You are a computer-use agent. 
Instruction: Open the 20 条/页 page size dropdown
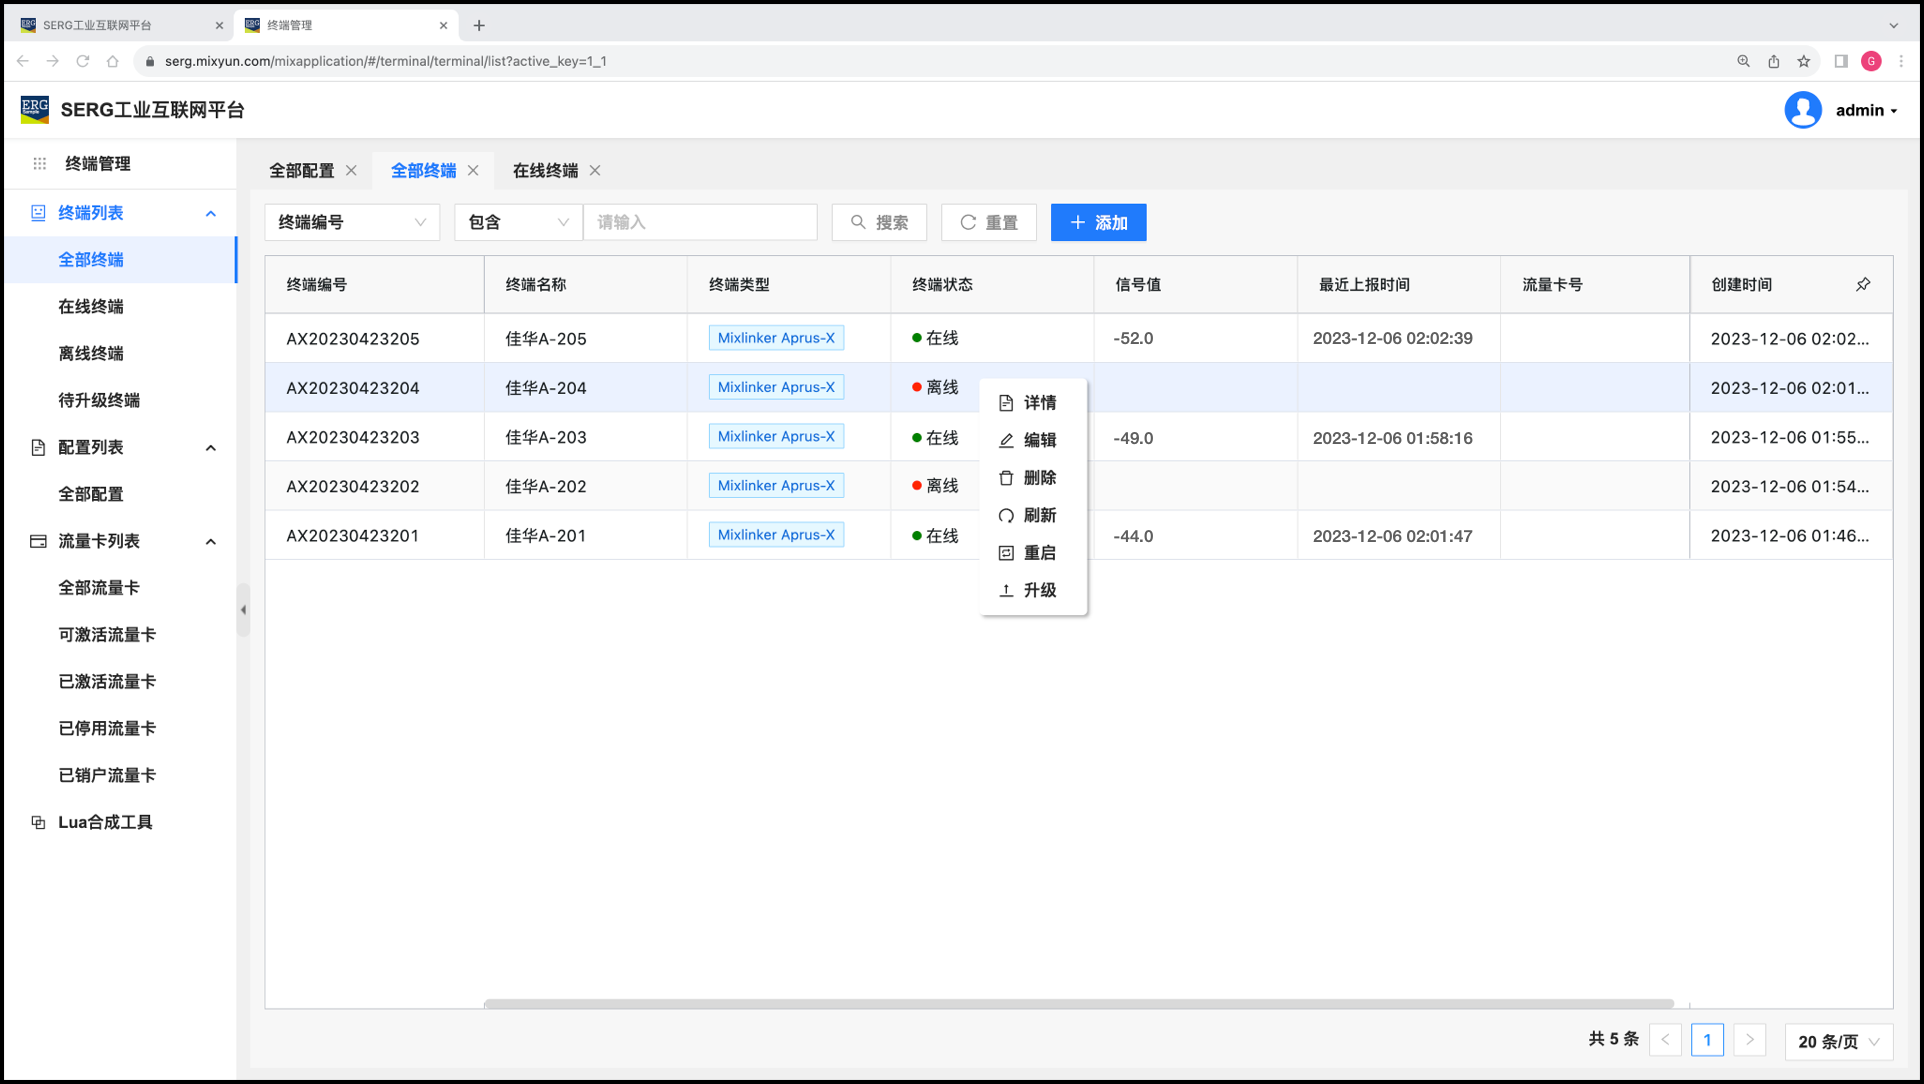click(x=1838, y=1041)
